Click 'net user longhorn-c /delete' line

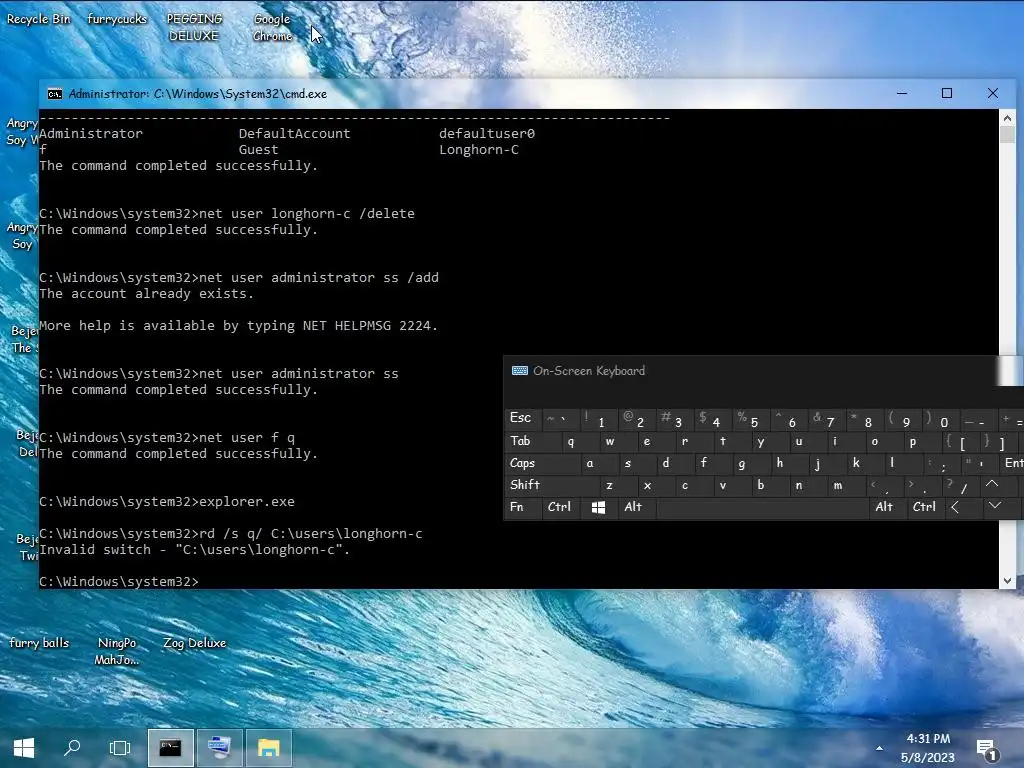(227, 214)
